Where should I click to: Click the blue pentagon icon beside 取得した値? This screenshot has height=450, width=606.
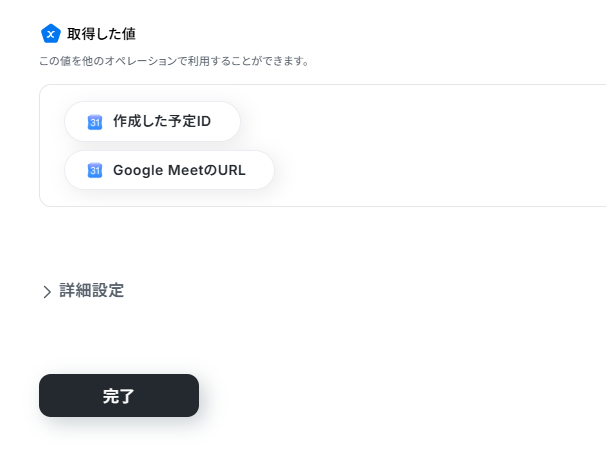pyautogui.click(x=51, y=34)
